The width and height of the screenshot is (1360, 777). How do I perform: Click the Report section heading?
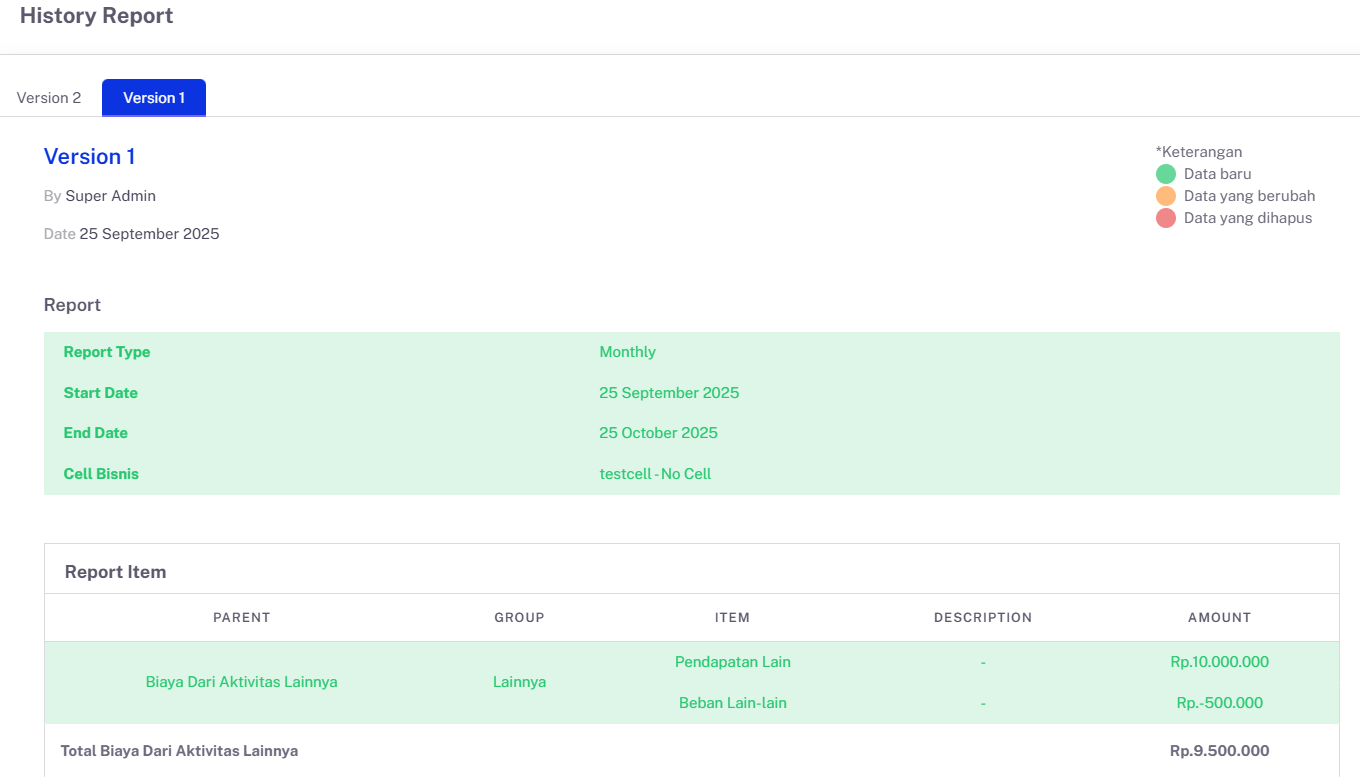[x=73, y=305]
